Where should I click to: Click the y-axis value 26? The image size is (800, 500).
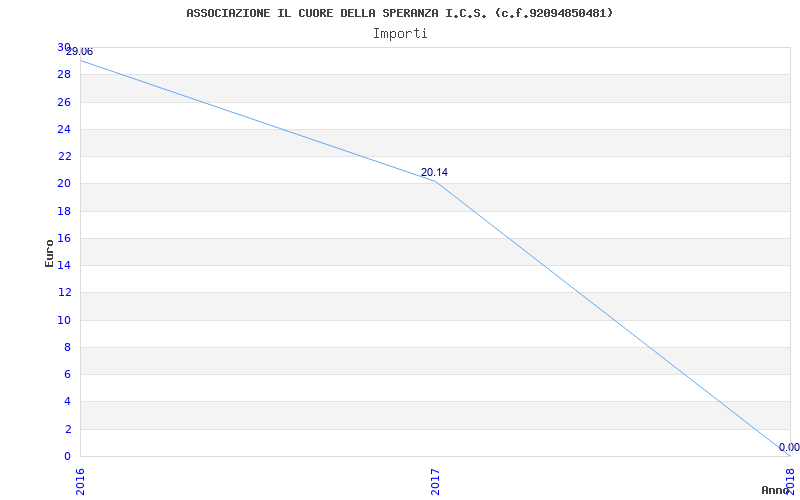(65, 102)
